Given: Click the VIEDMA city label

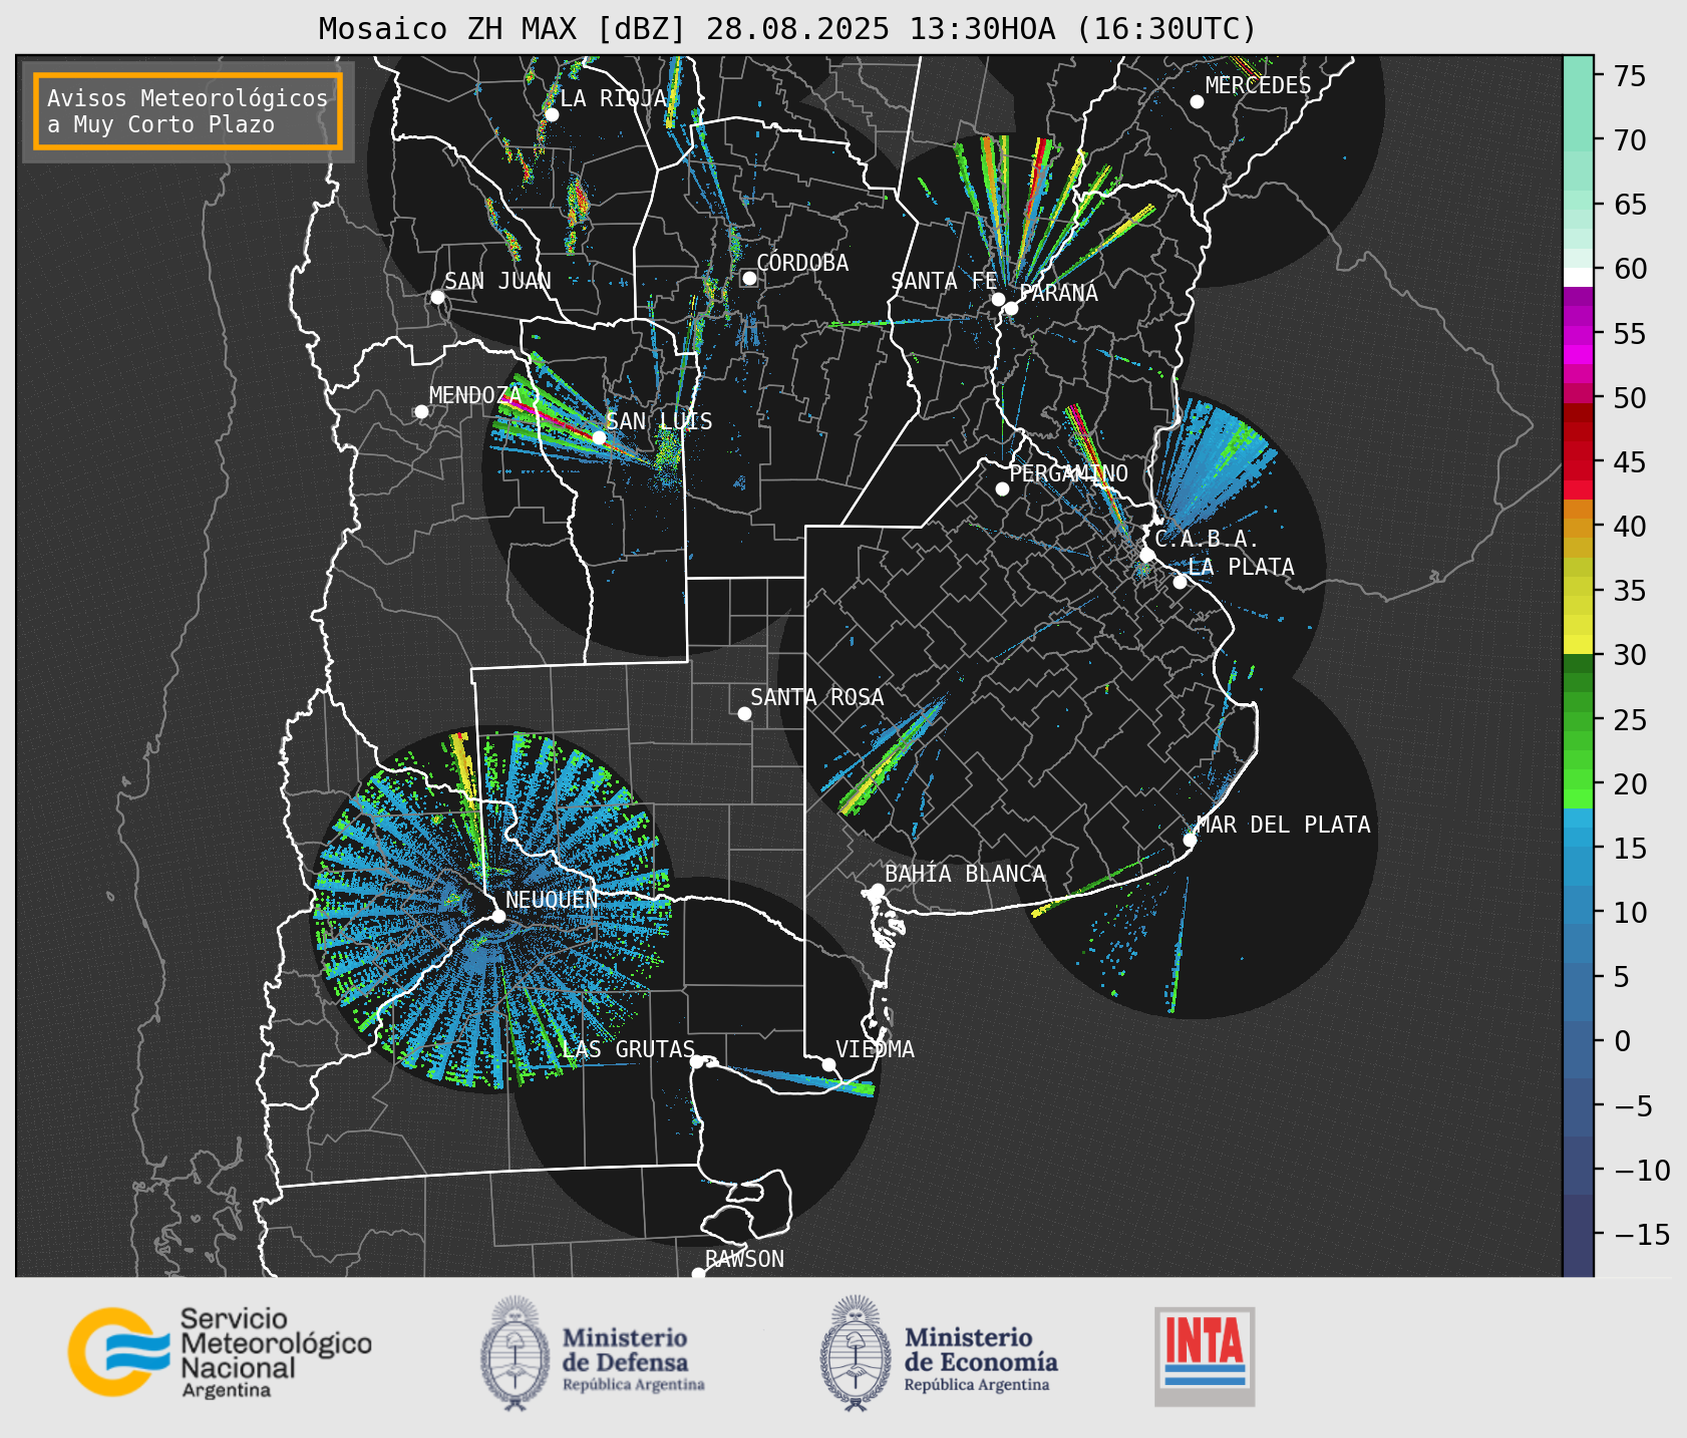Looking at the screenshot, I should click(874, 1049).
